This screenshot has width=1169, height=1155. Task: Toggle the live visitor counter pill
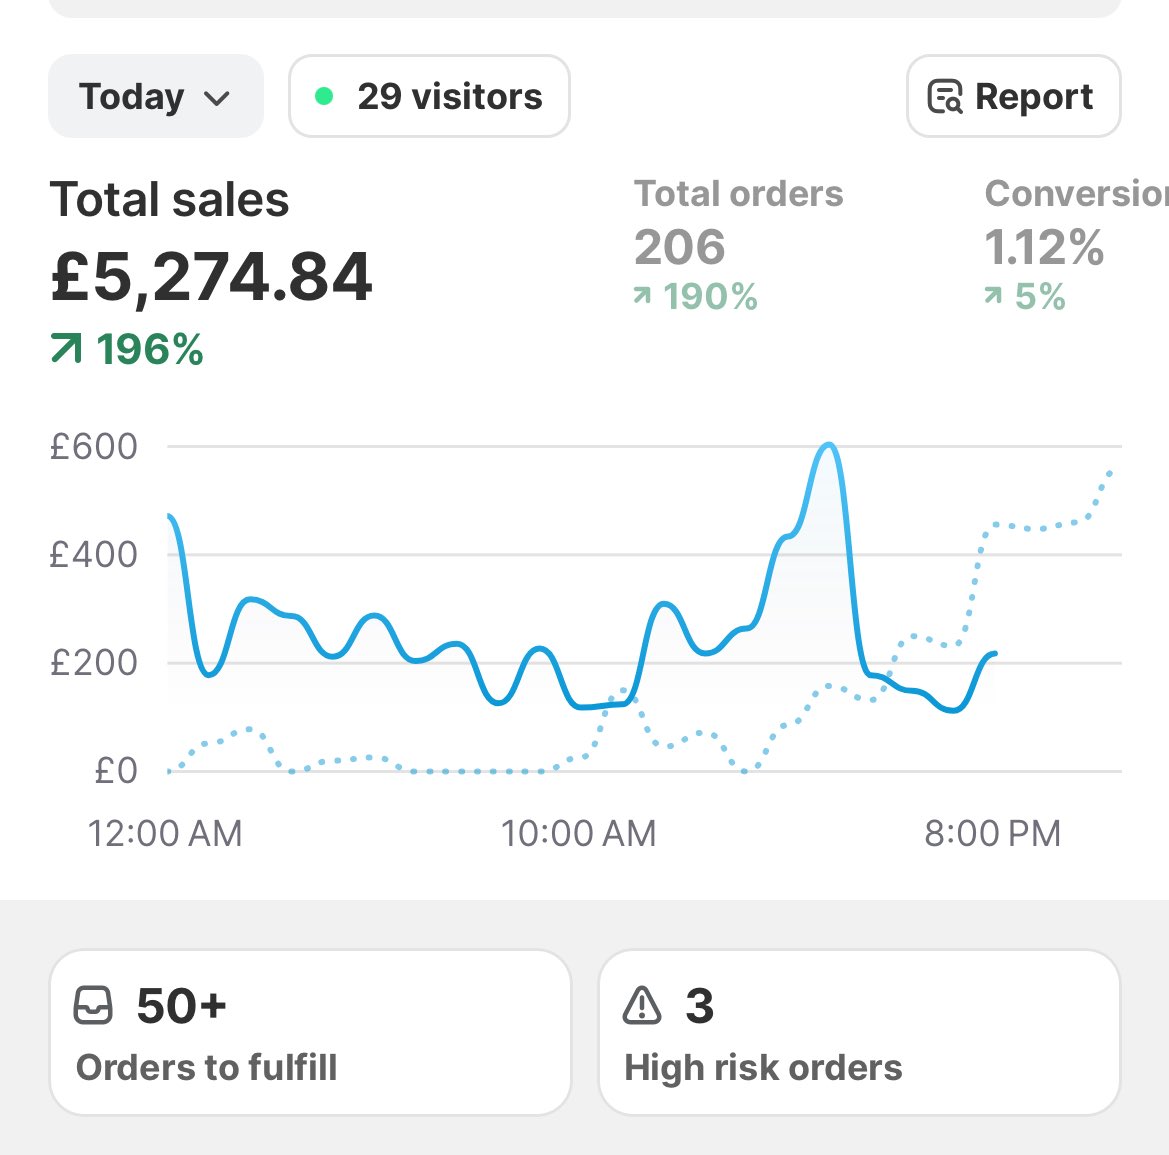(428, 96)
